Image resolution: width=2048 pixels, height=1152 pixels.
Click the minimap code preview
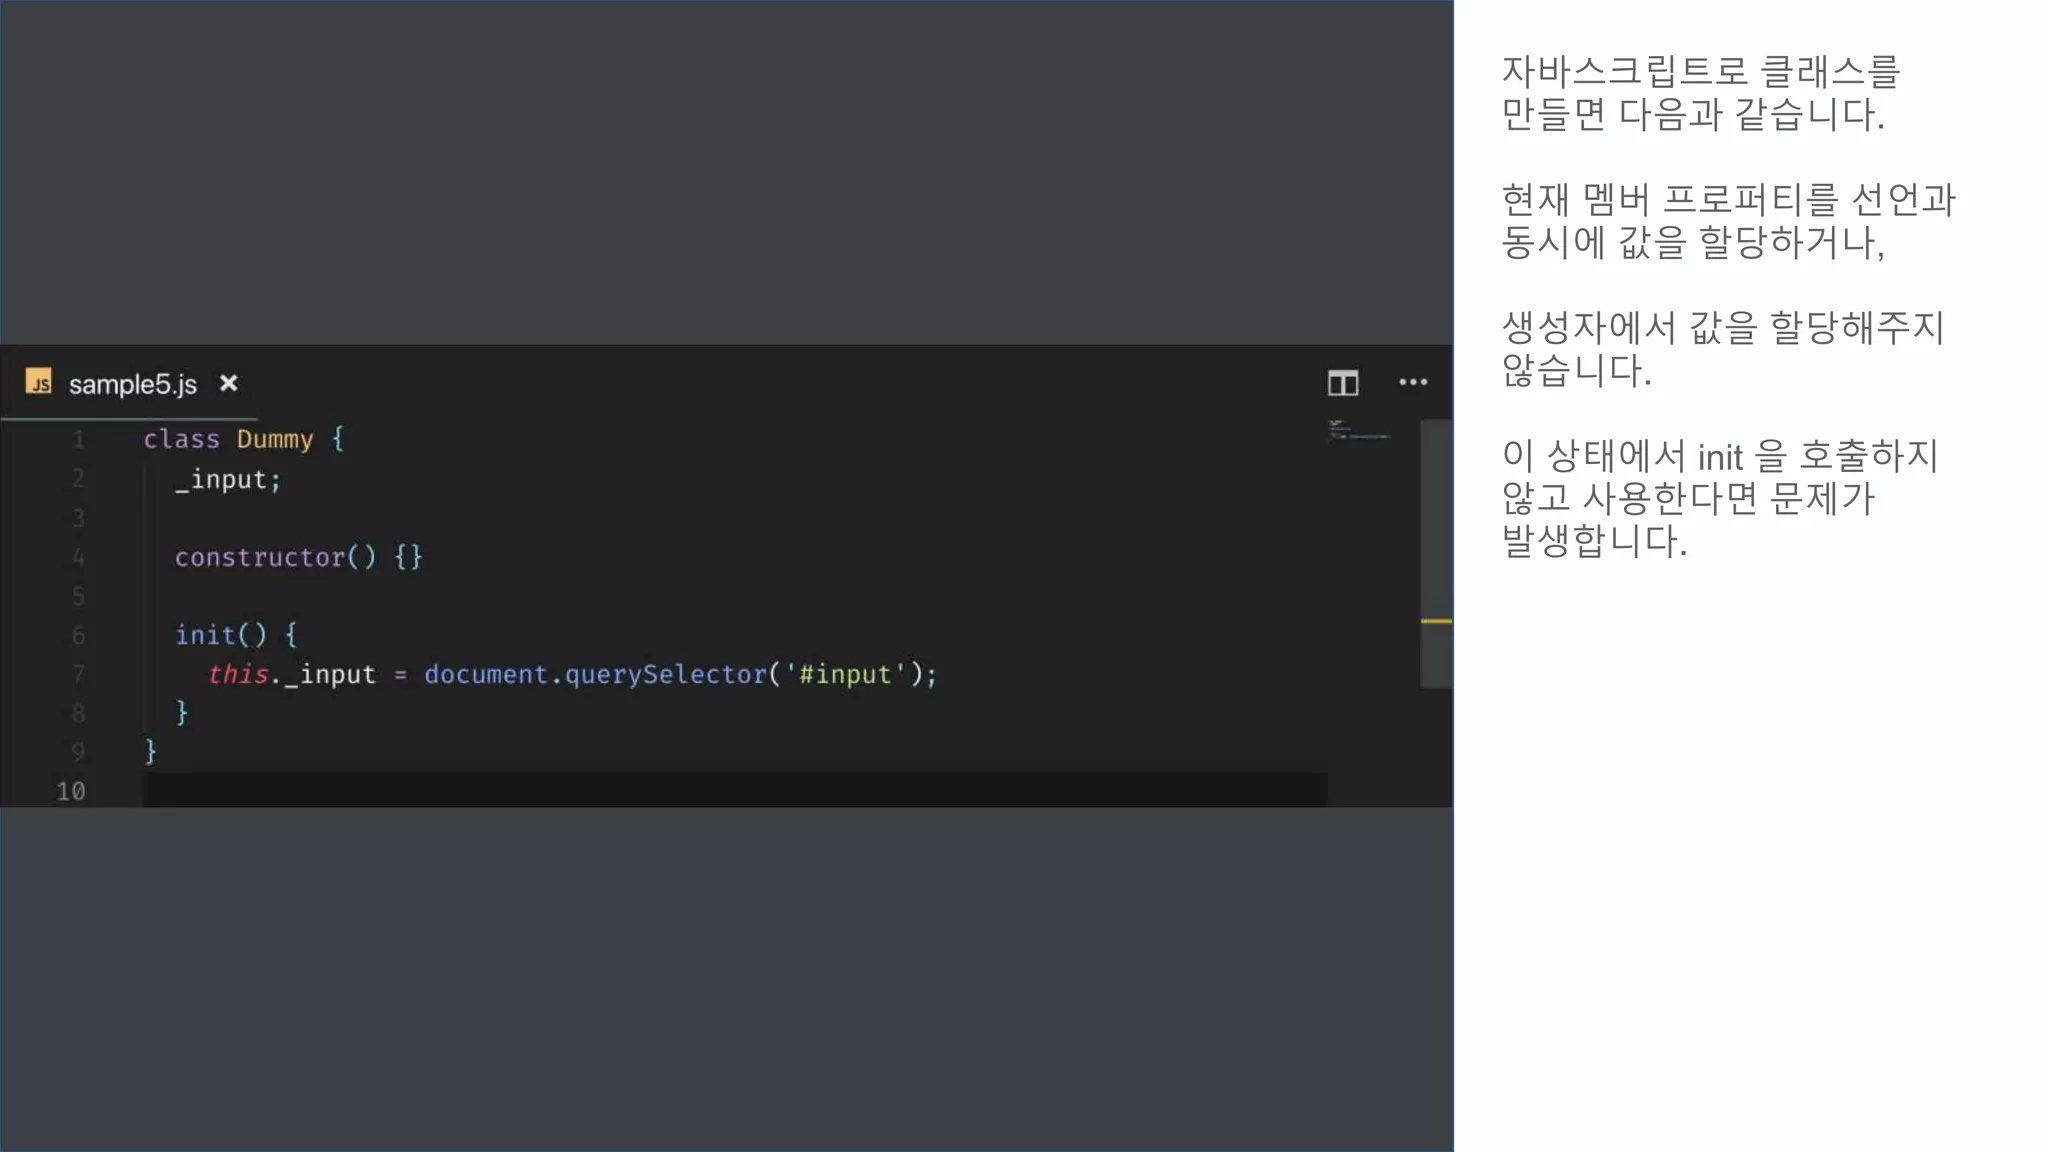point(1358,431)
